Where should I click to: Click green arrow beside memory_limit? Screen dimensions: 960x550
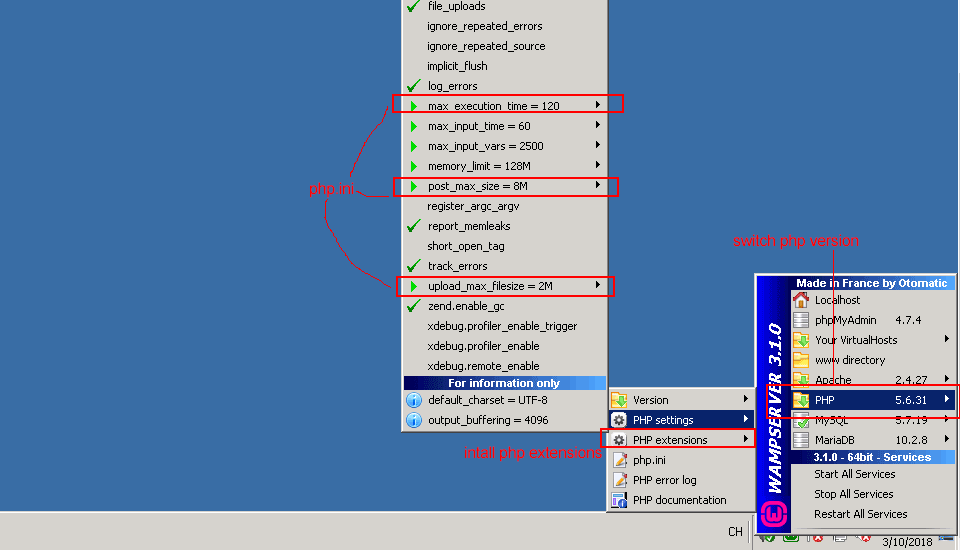414,166
